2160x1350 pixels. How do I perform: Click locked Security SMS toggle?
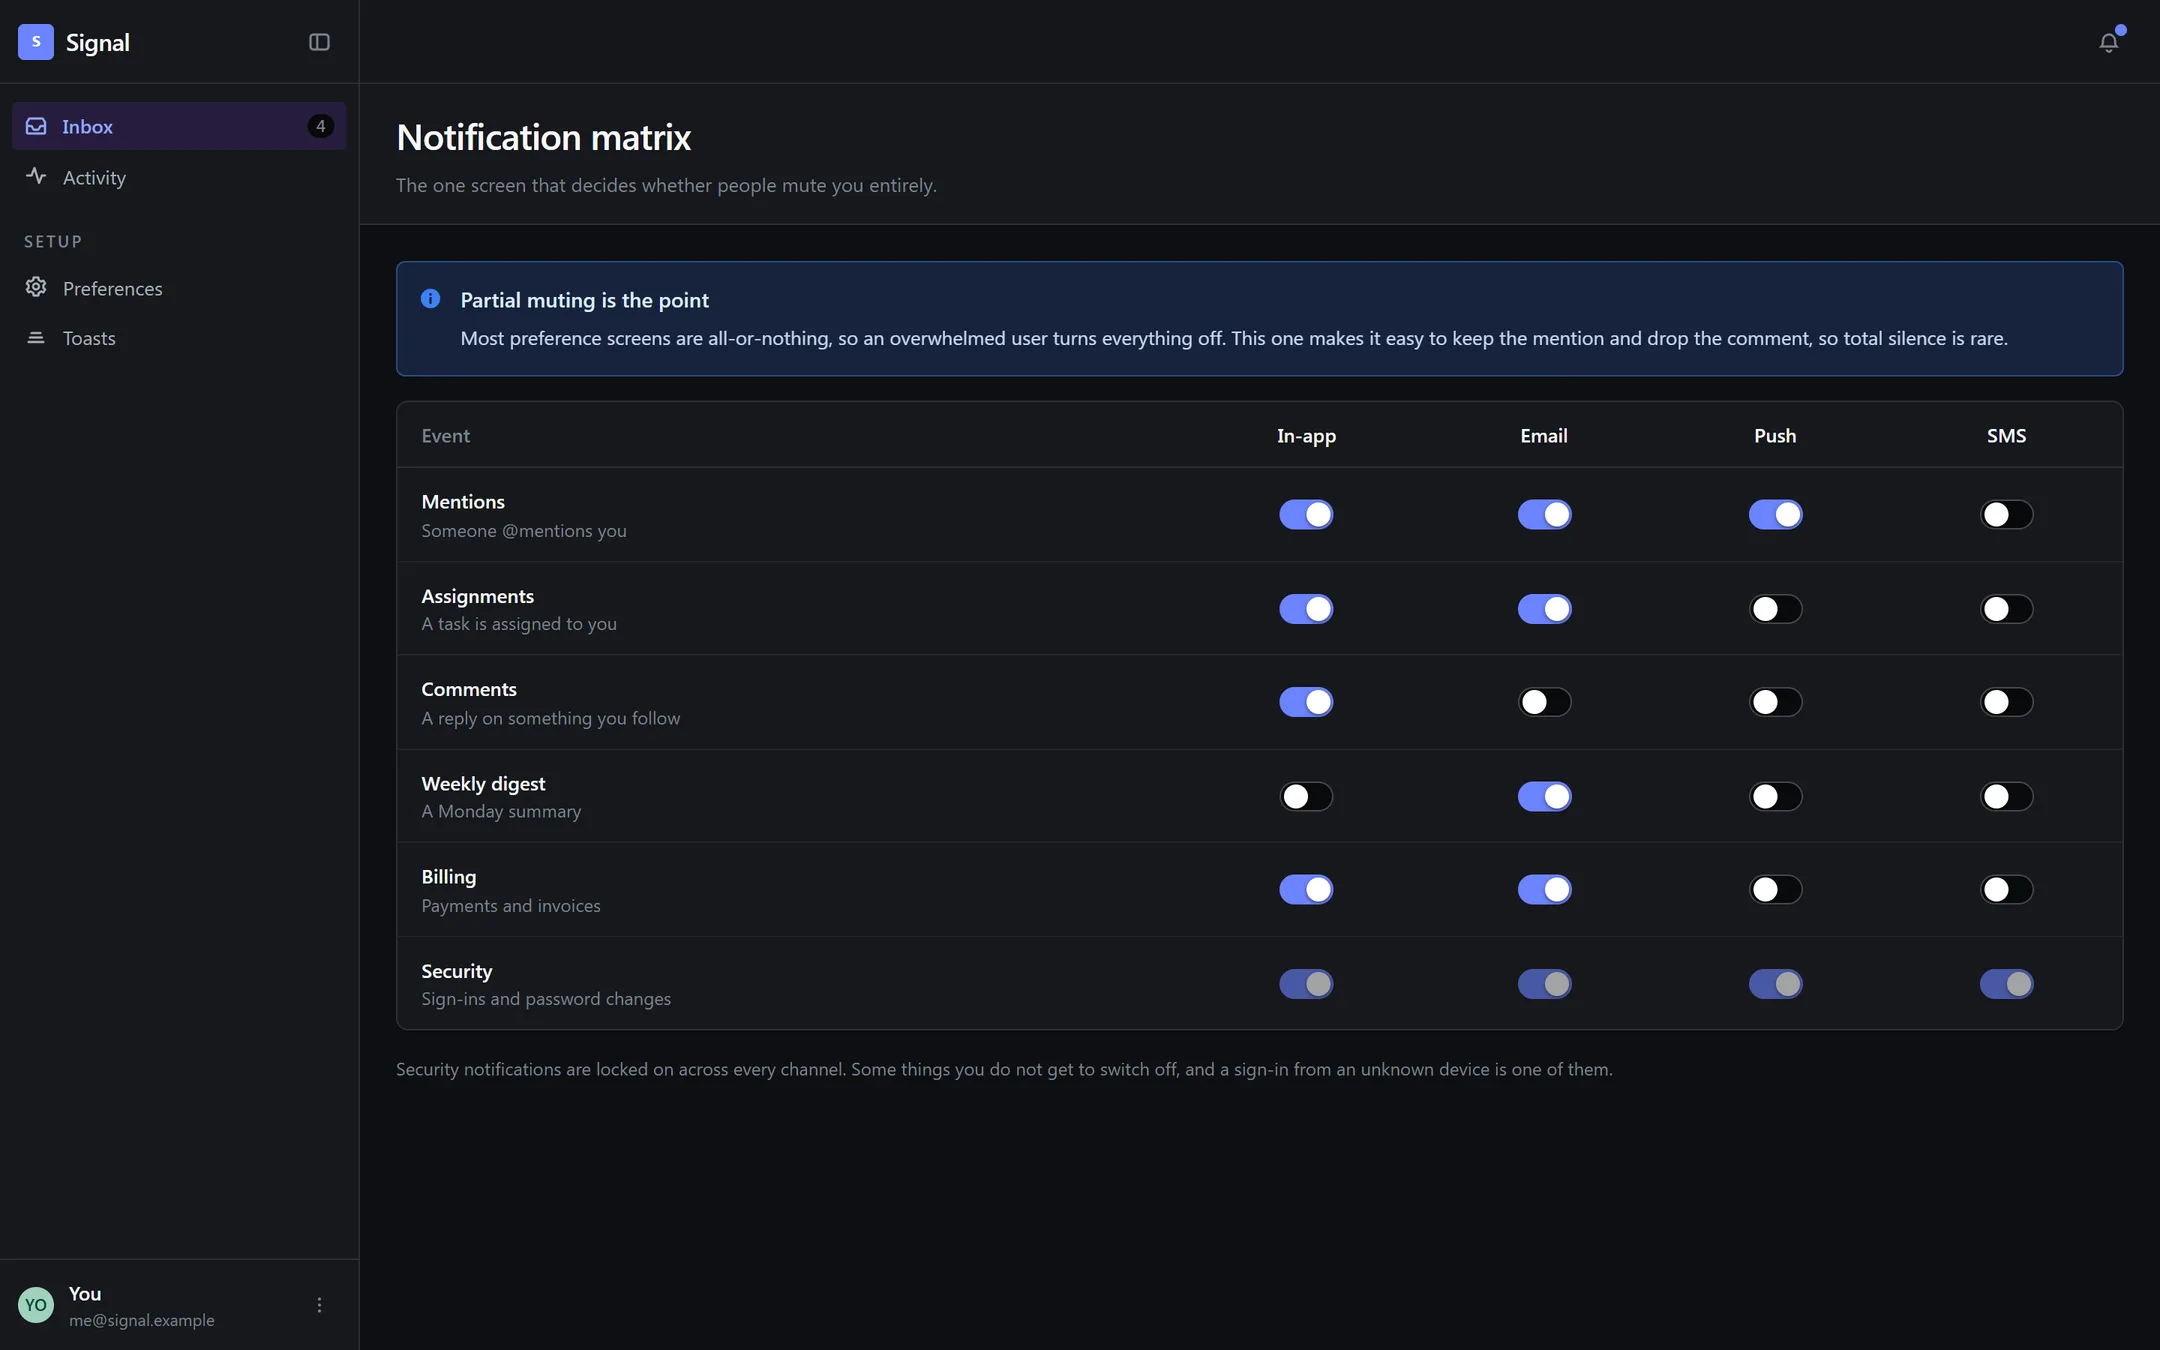pyautogui.click(x=2006, y=984)
